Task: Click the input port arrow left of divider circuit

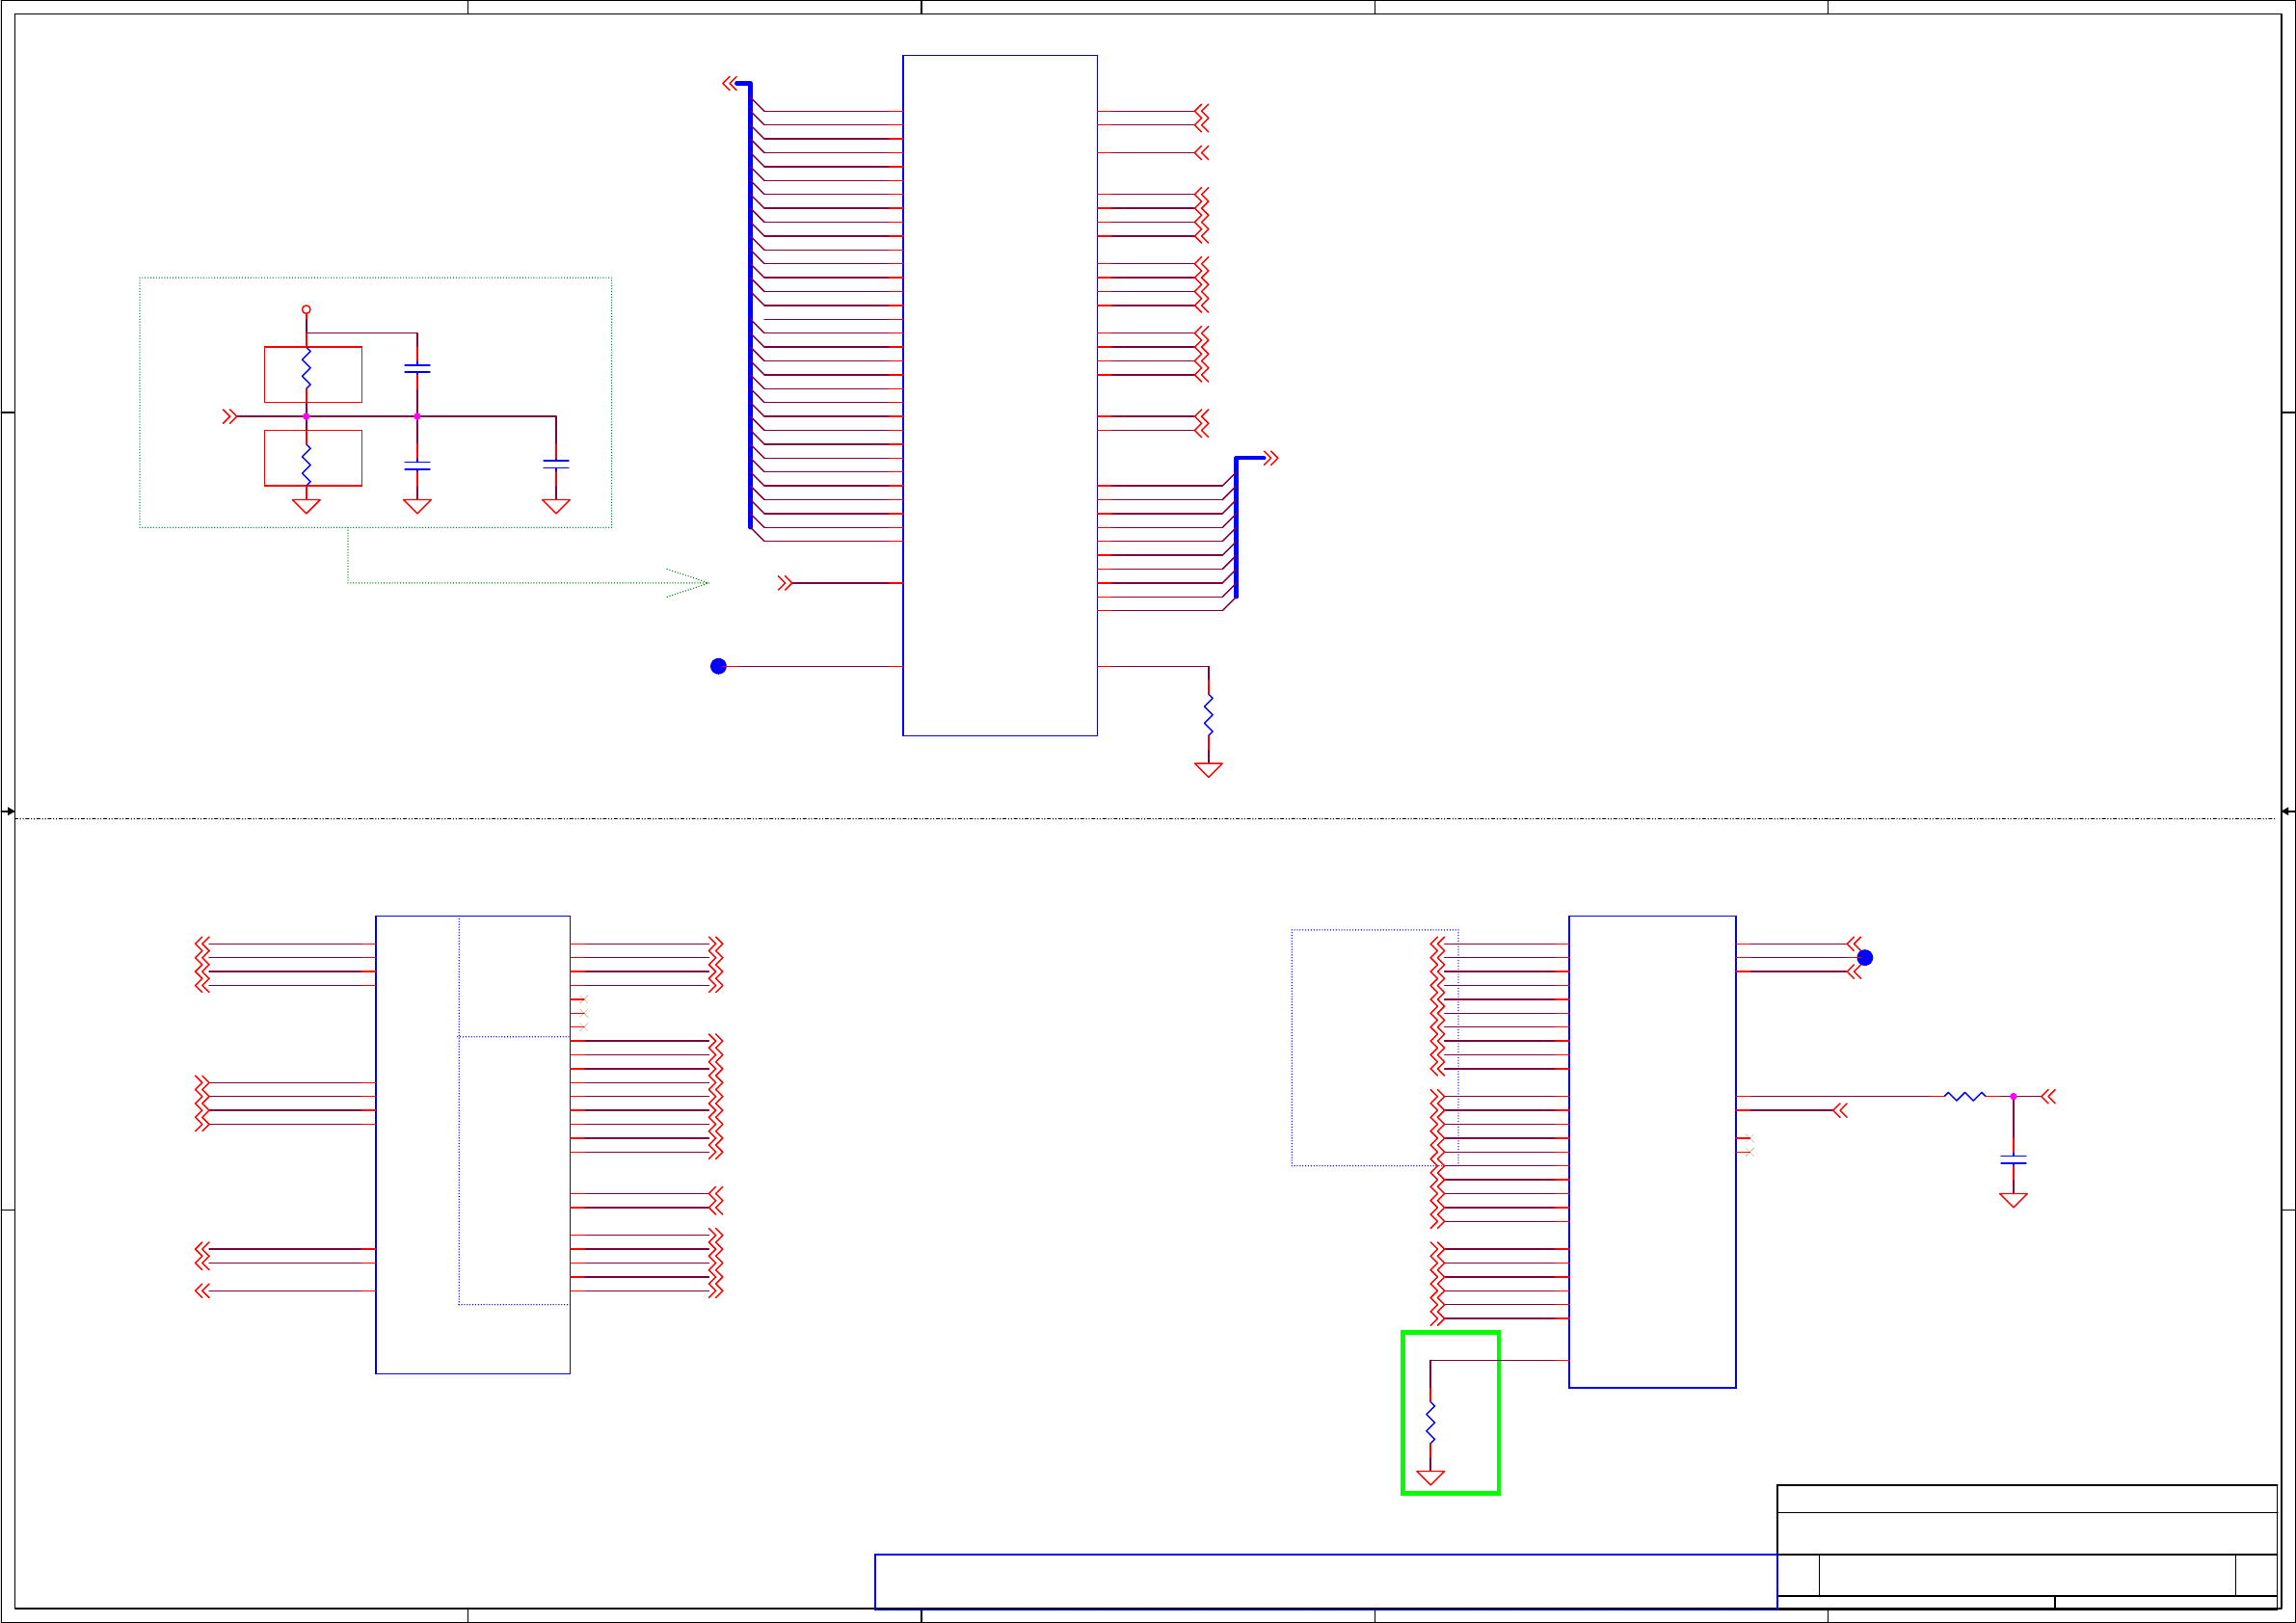Action: pos(230,416)
